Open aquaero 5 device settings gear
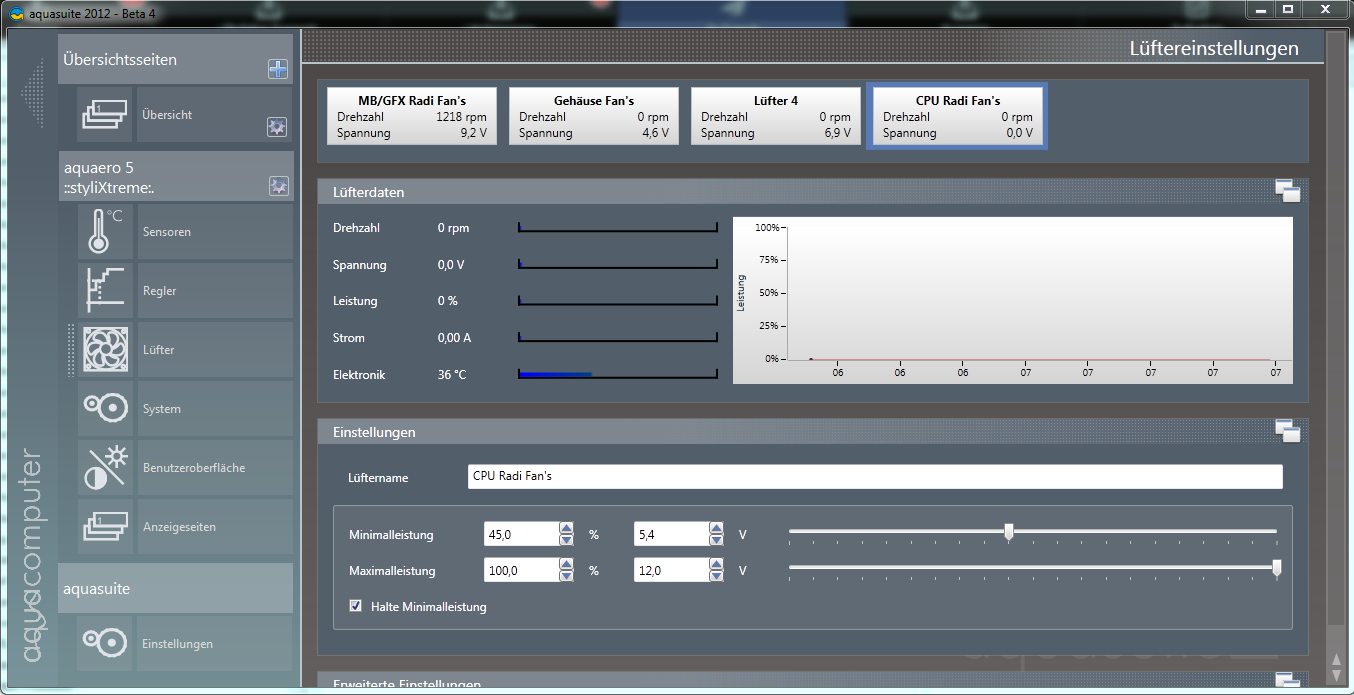The height and width of the screenshot is (695, 1354). coord(278,185)
